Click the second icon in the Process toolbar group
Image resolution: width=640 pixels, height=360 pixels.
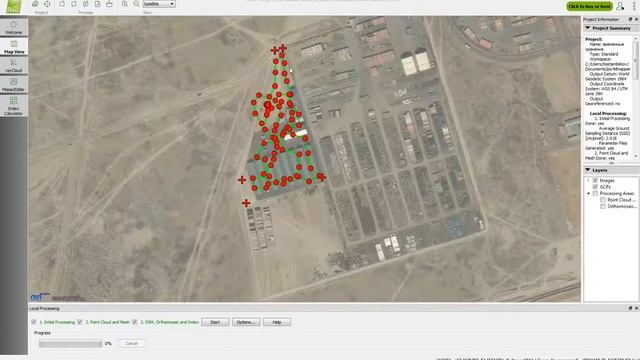(x=74, y=4)
